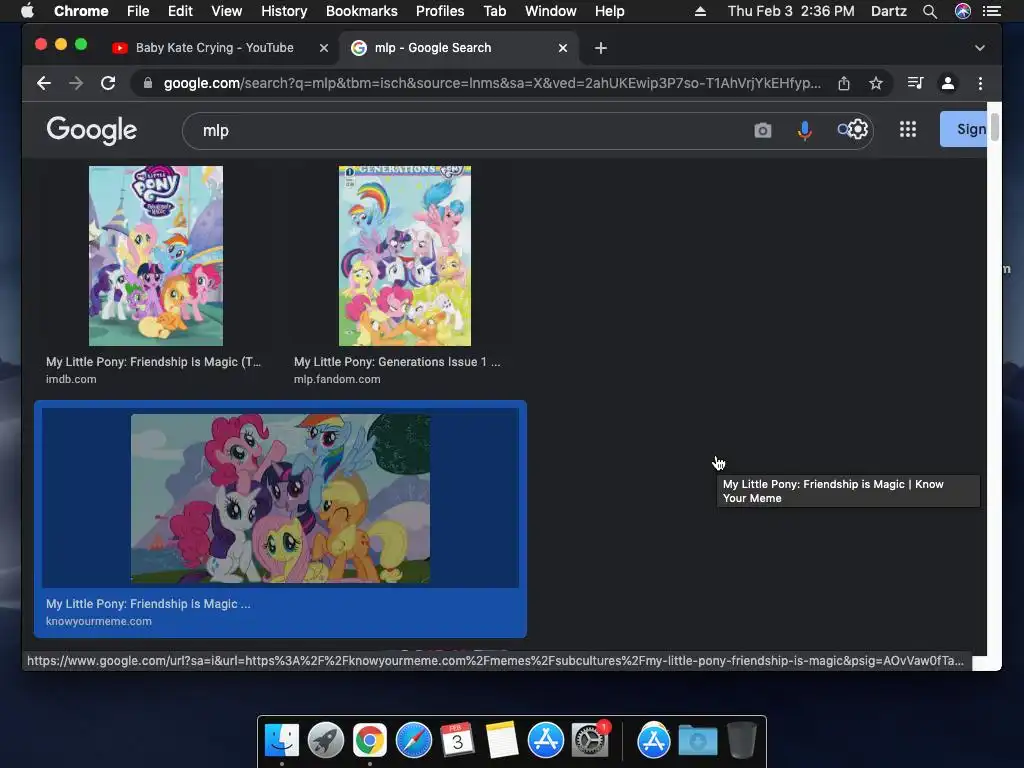Bookmark this page with the star
The image size is (1024, 768).
(876, 83)
